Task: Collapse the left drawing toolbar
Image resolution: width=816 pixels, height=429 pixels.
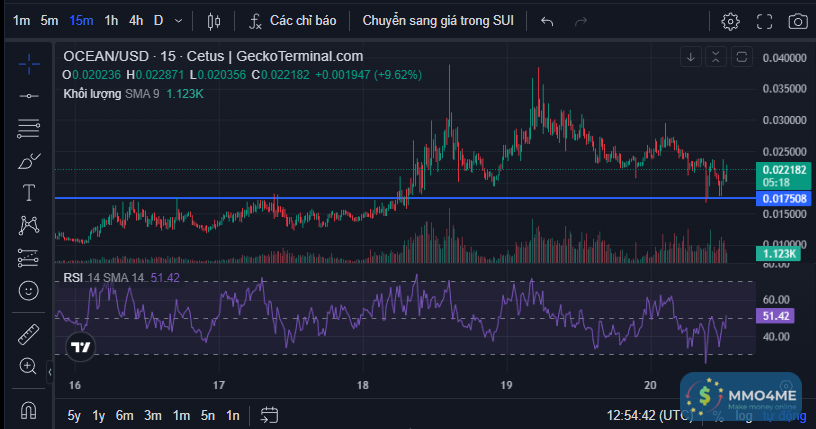Action: click(50, 372)
